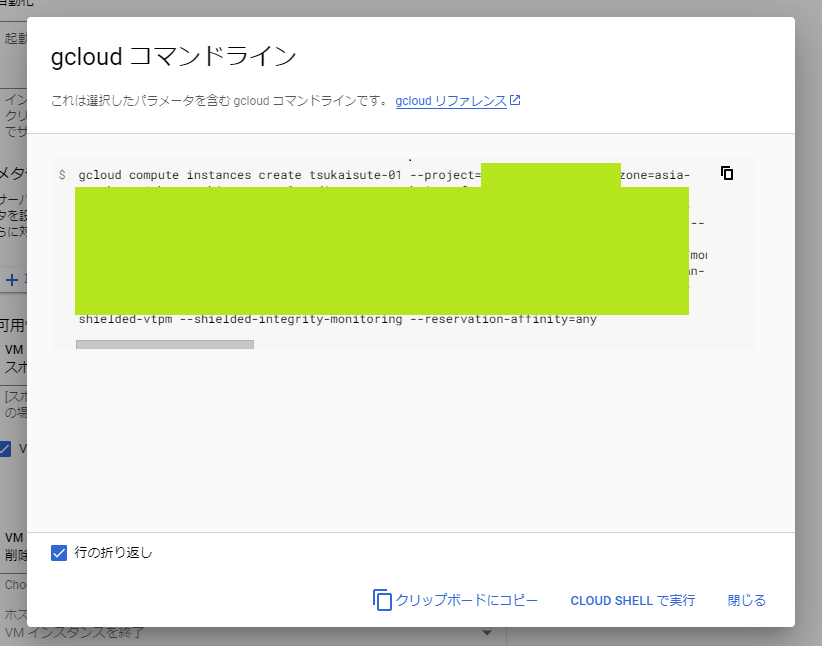Copy the command with the copy icon
Viewport: 822px width, 646px height.
727,173
